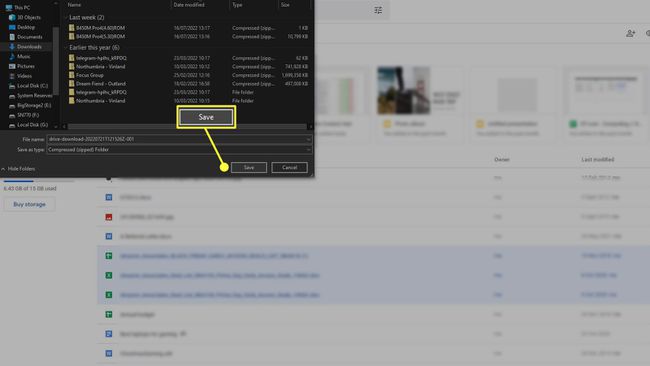Viewport: 650px width, 366px height.
Task: Click the Save button in the dialog
Action: click(249, 167)
